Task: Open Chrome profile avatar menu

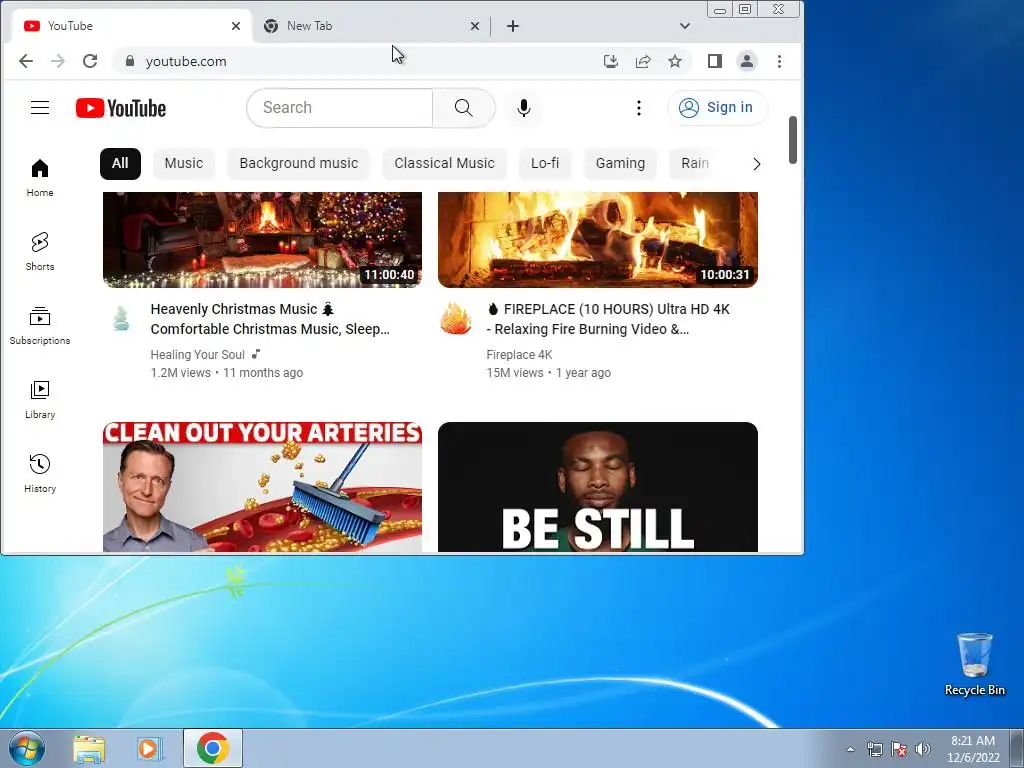Action: click(746, 61)
